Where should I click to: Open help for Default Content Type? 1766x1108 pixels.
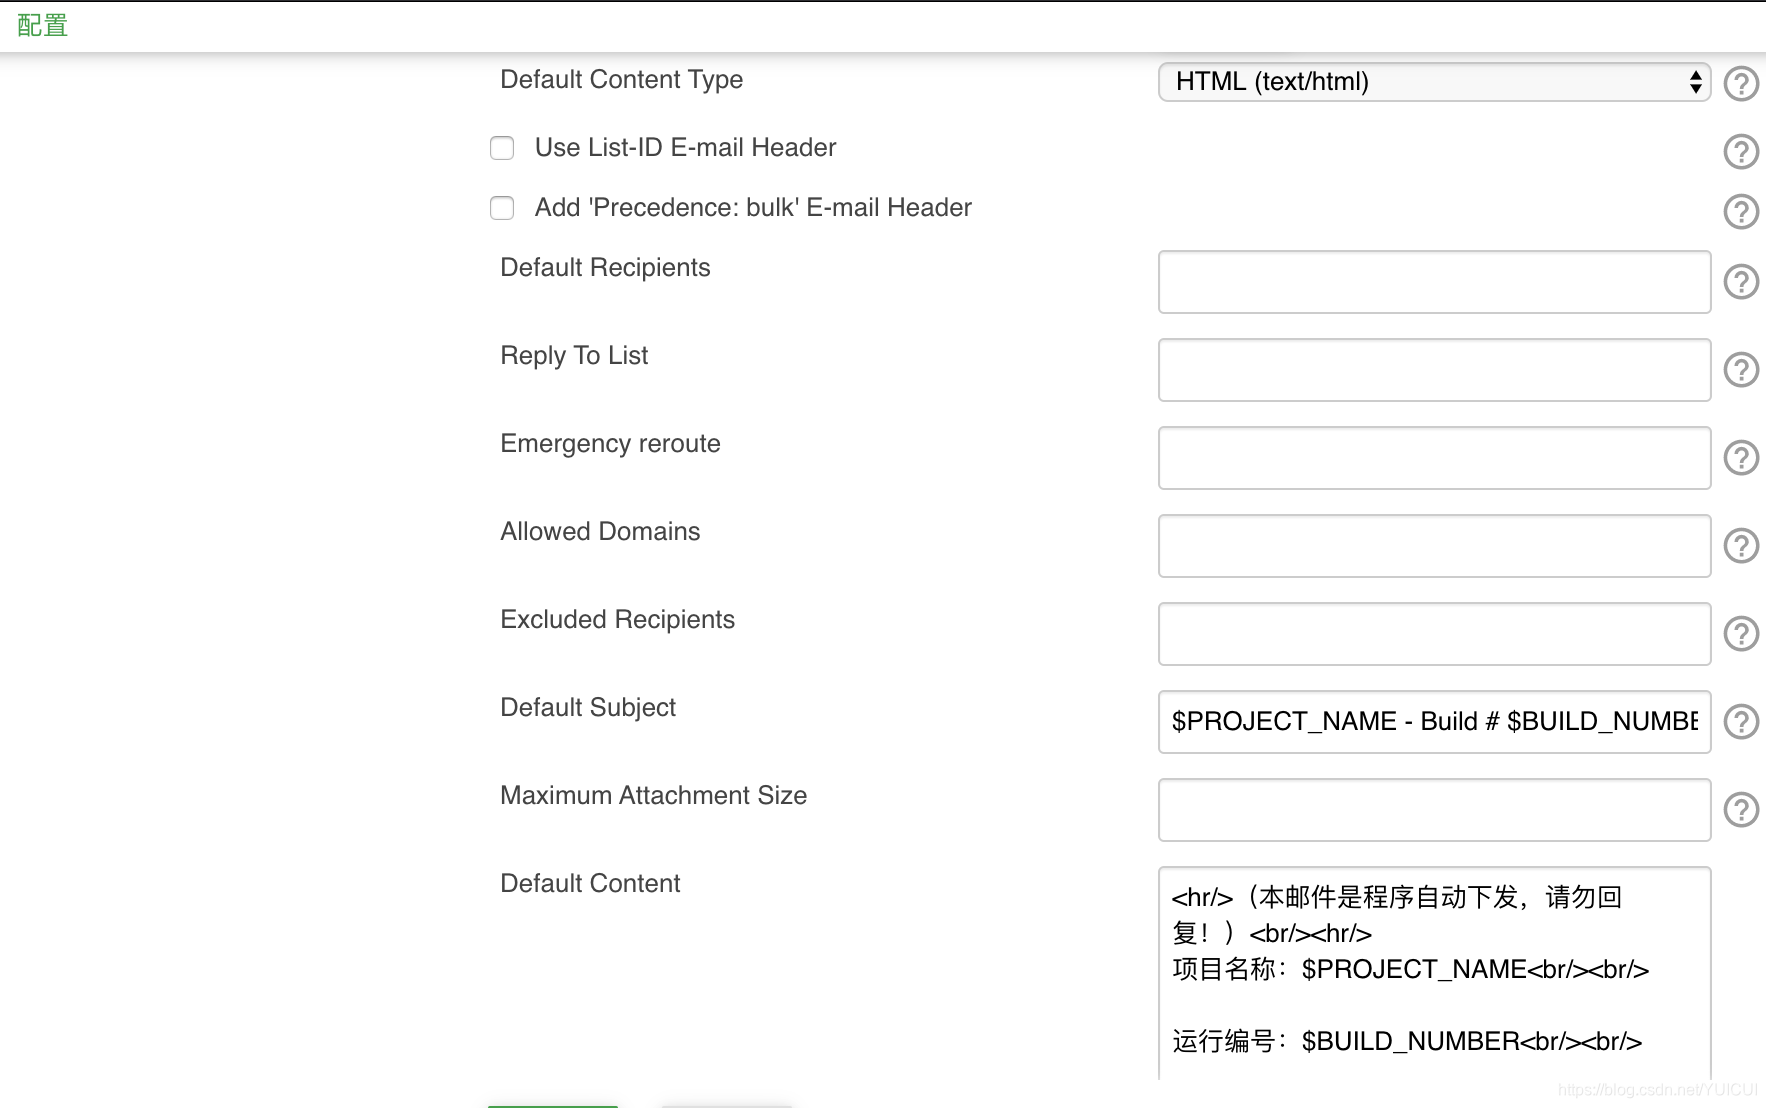click(x=1741, y=83)
